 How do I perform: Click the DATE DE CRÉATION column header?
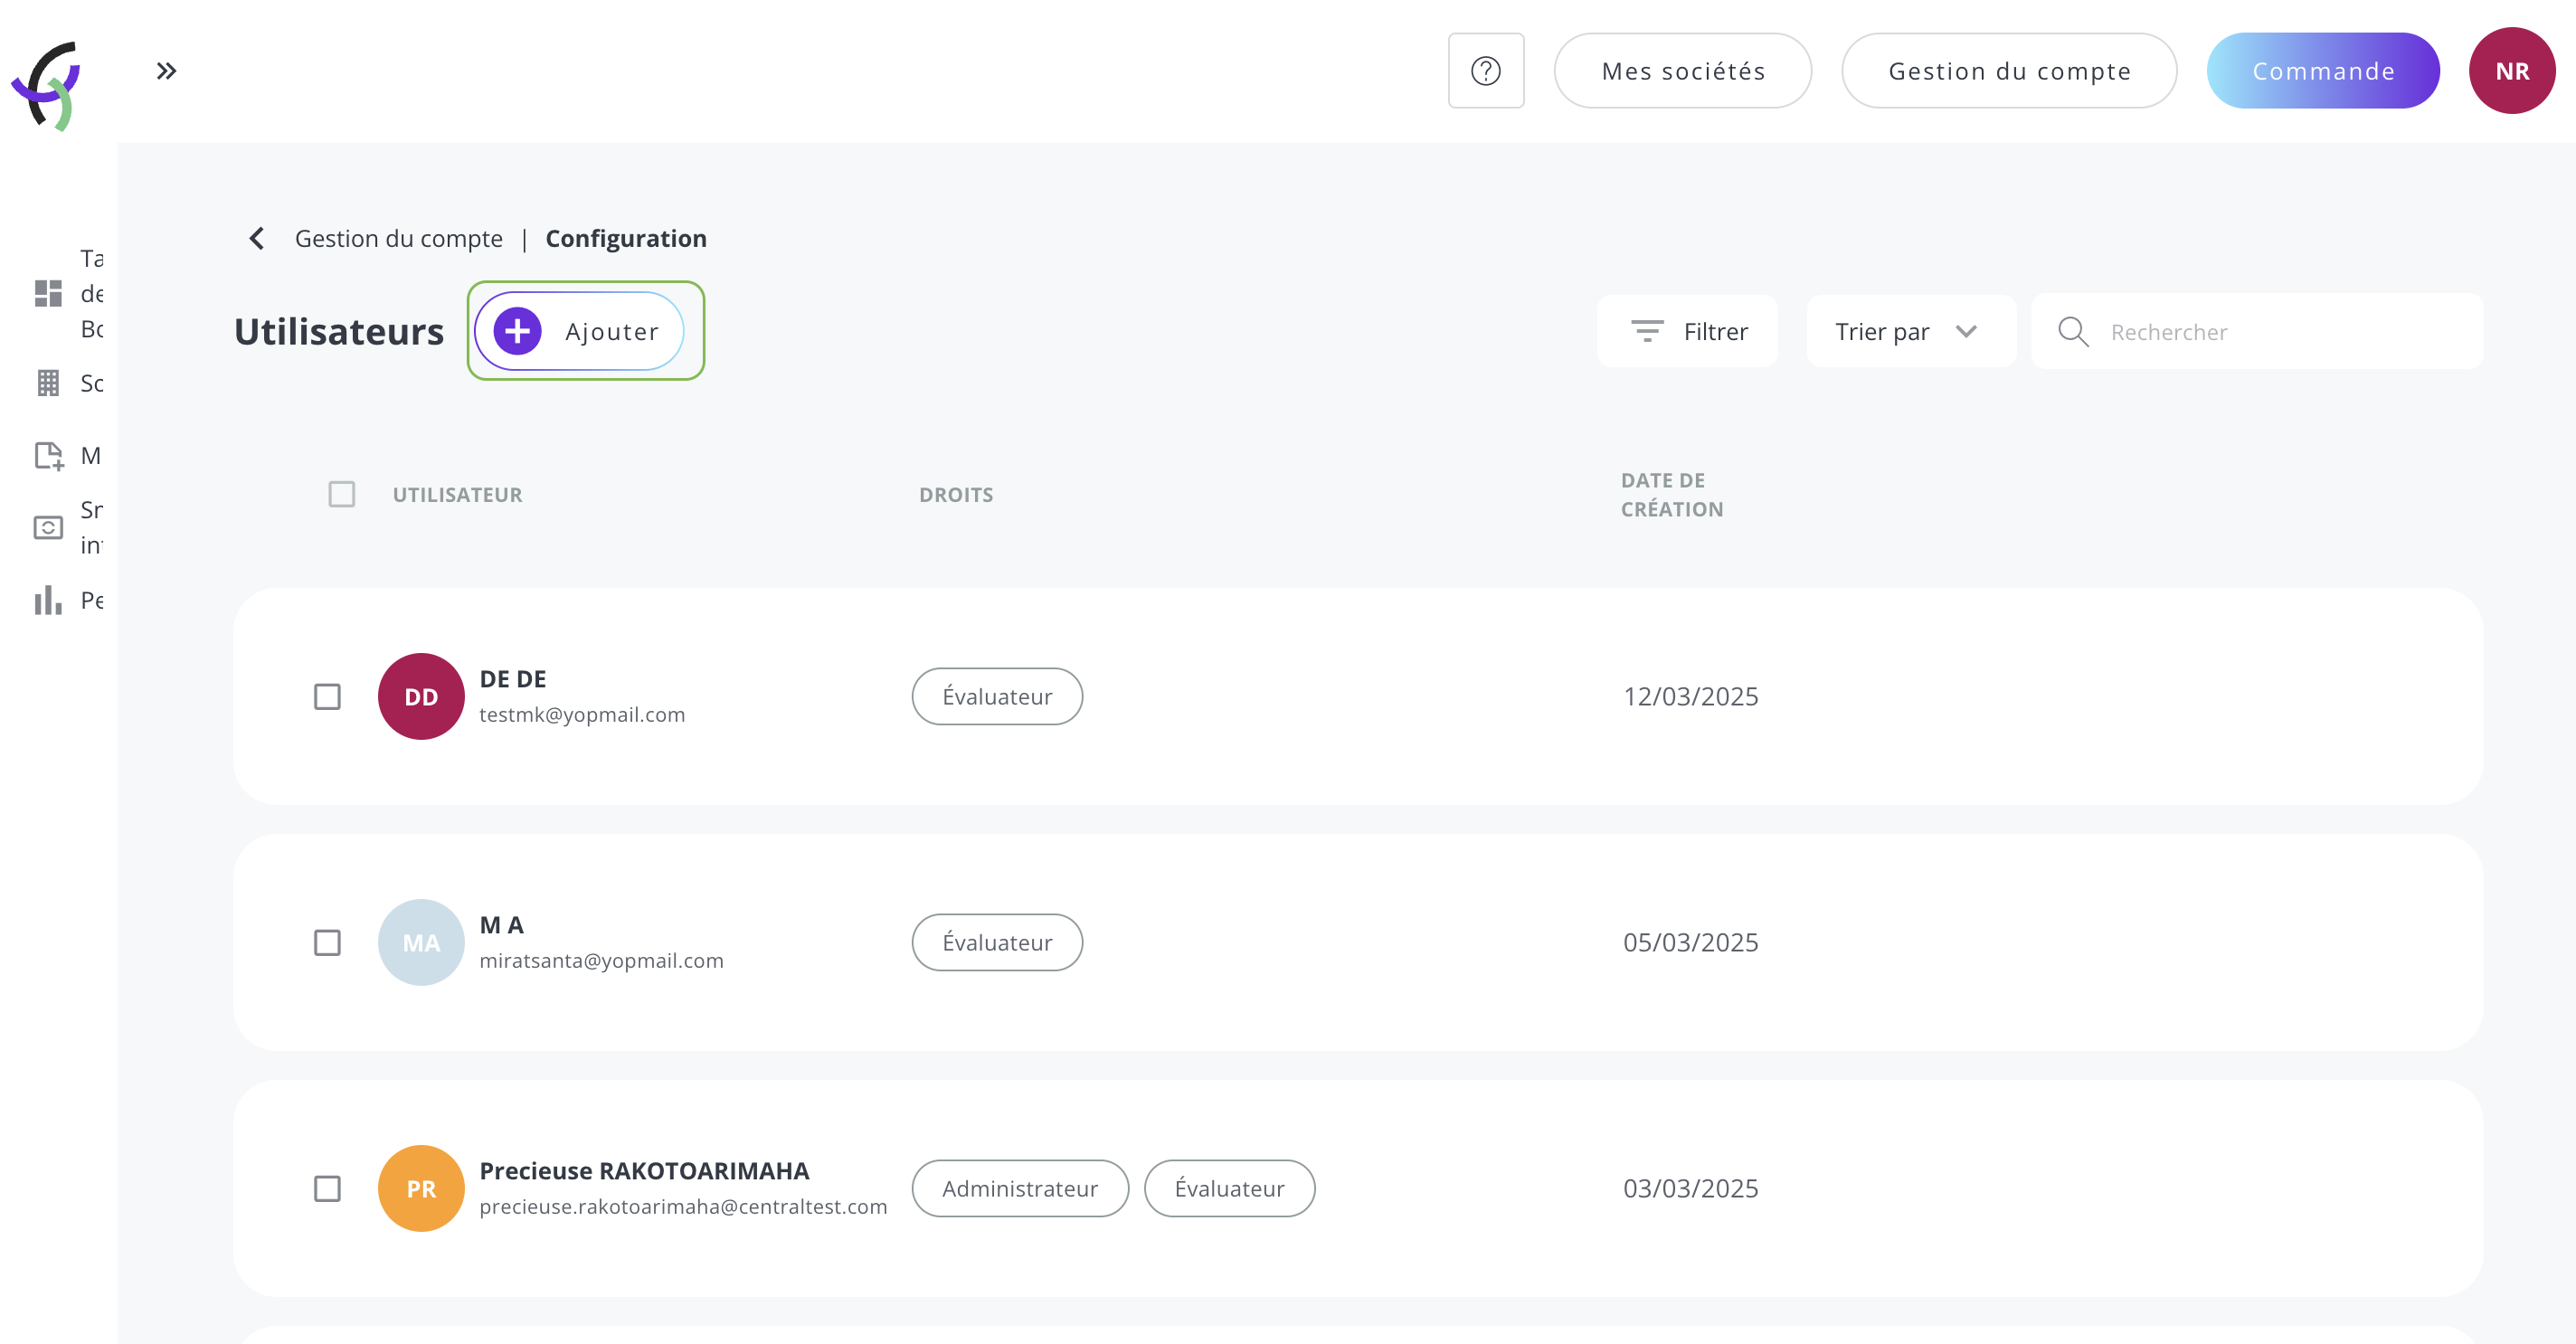point(1672,494)
